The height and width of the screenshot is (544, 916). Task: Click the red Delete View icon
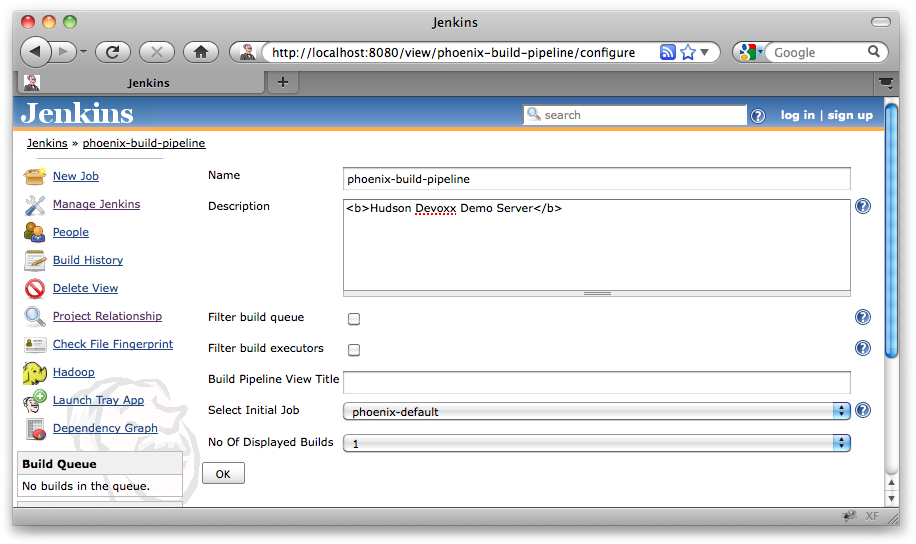[34, 289]
